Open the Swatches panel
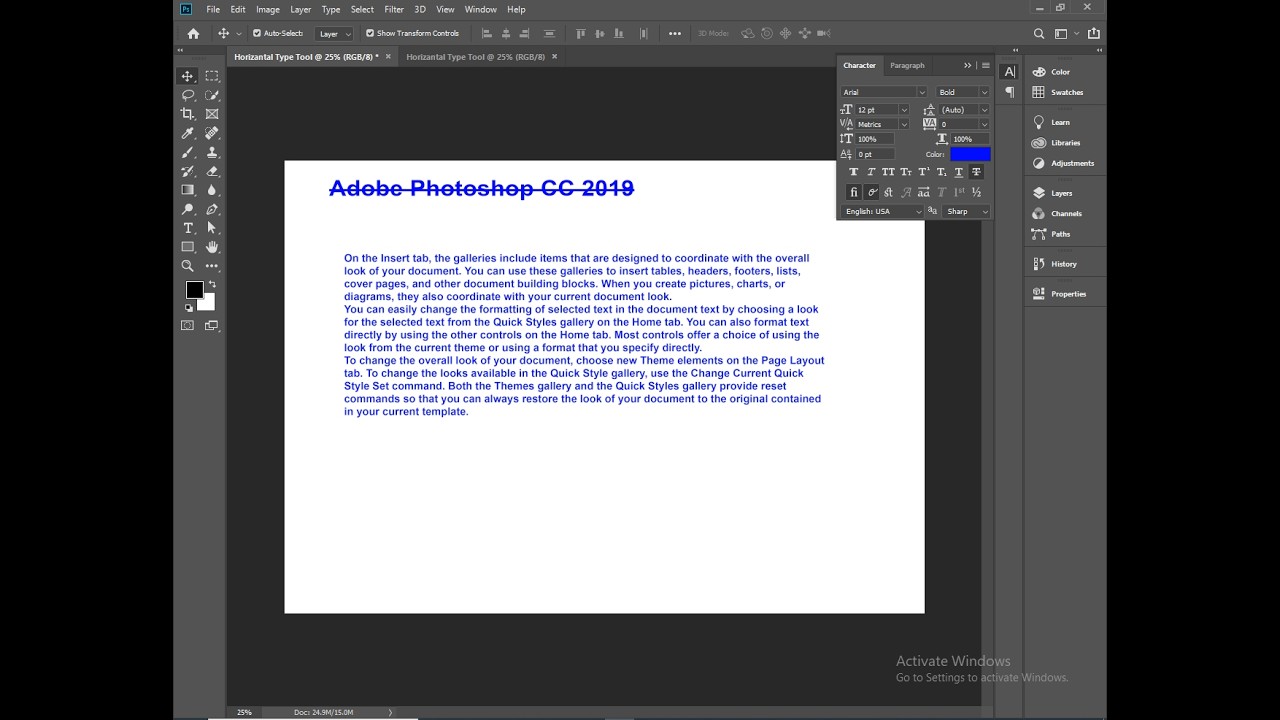The height and width of the screenshot is (720, 1280). [x=1067, y=92]
